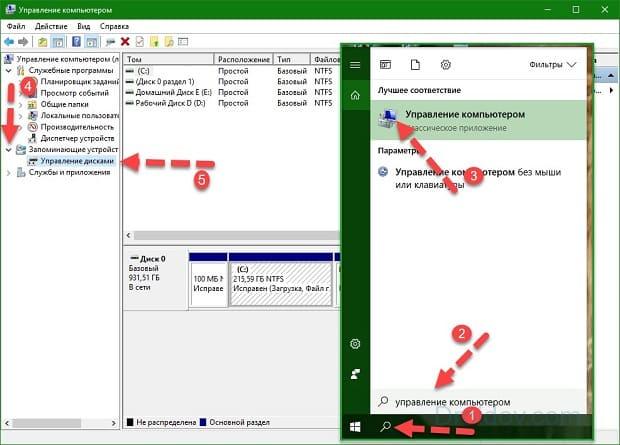Viewport: 620px width, 445px height.
Task: Open the Действие menu
Action: click(x=51, y=27)
